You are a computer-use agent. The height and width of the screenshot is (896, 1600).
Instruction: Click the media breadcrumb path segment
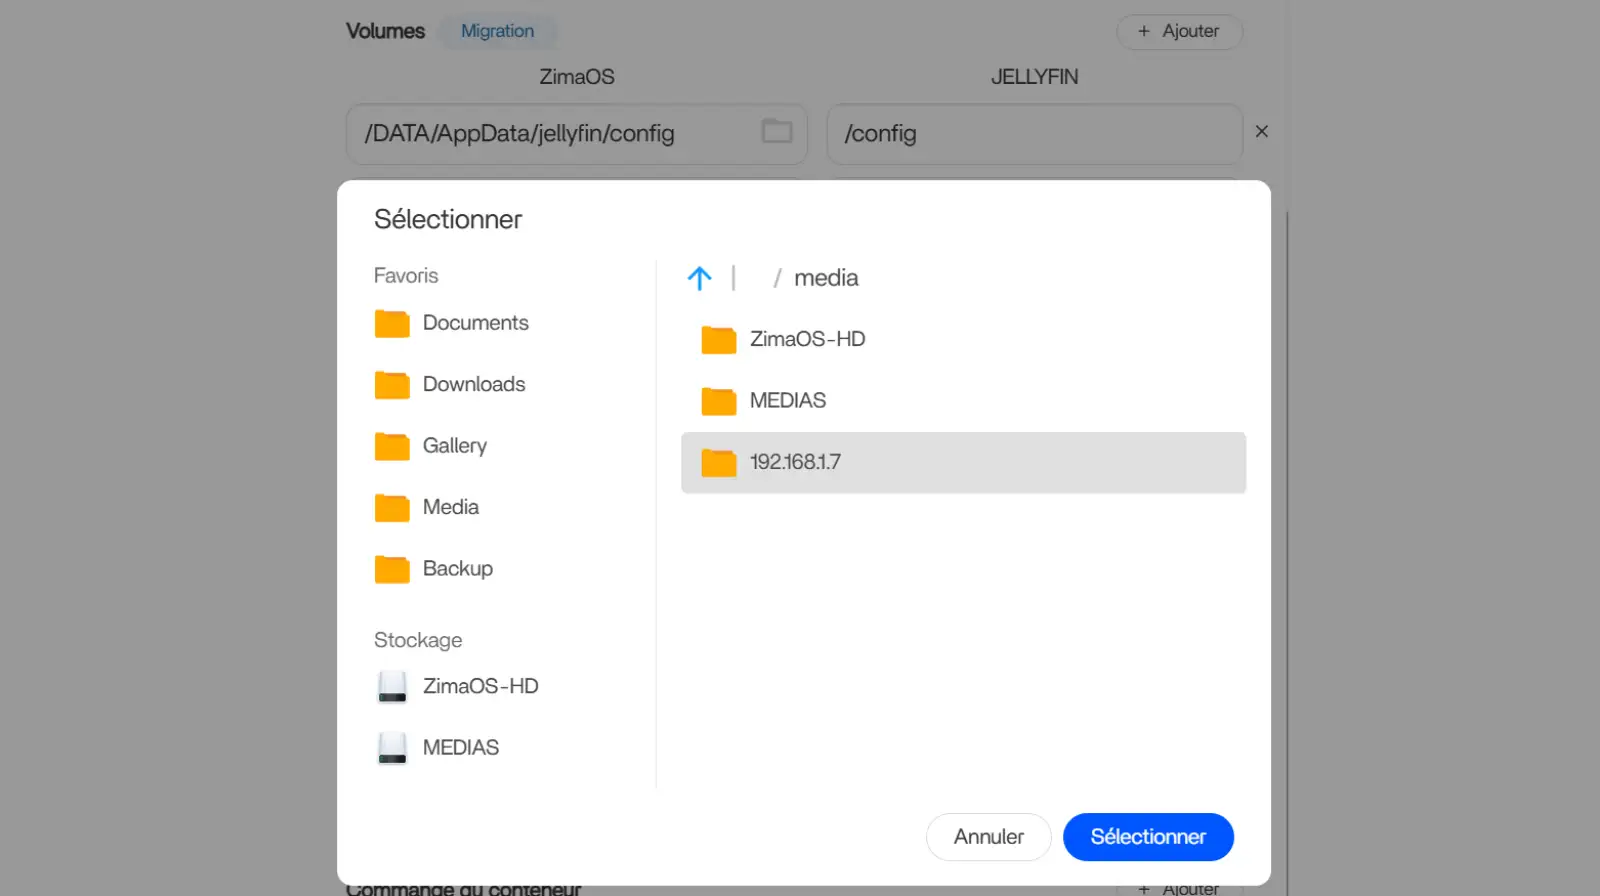(826, 278)
